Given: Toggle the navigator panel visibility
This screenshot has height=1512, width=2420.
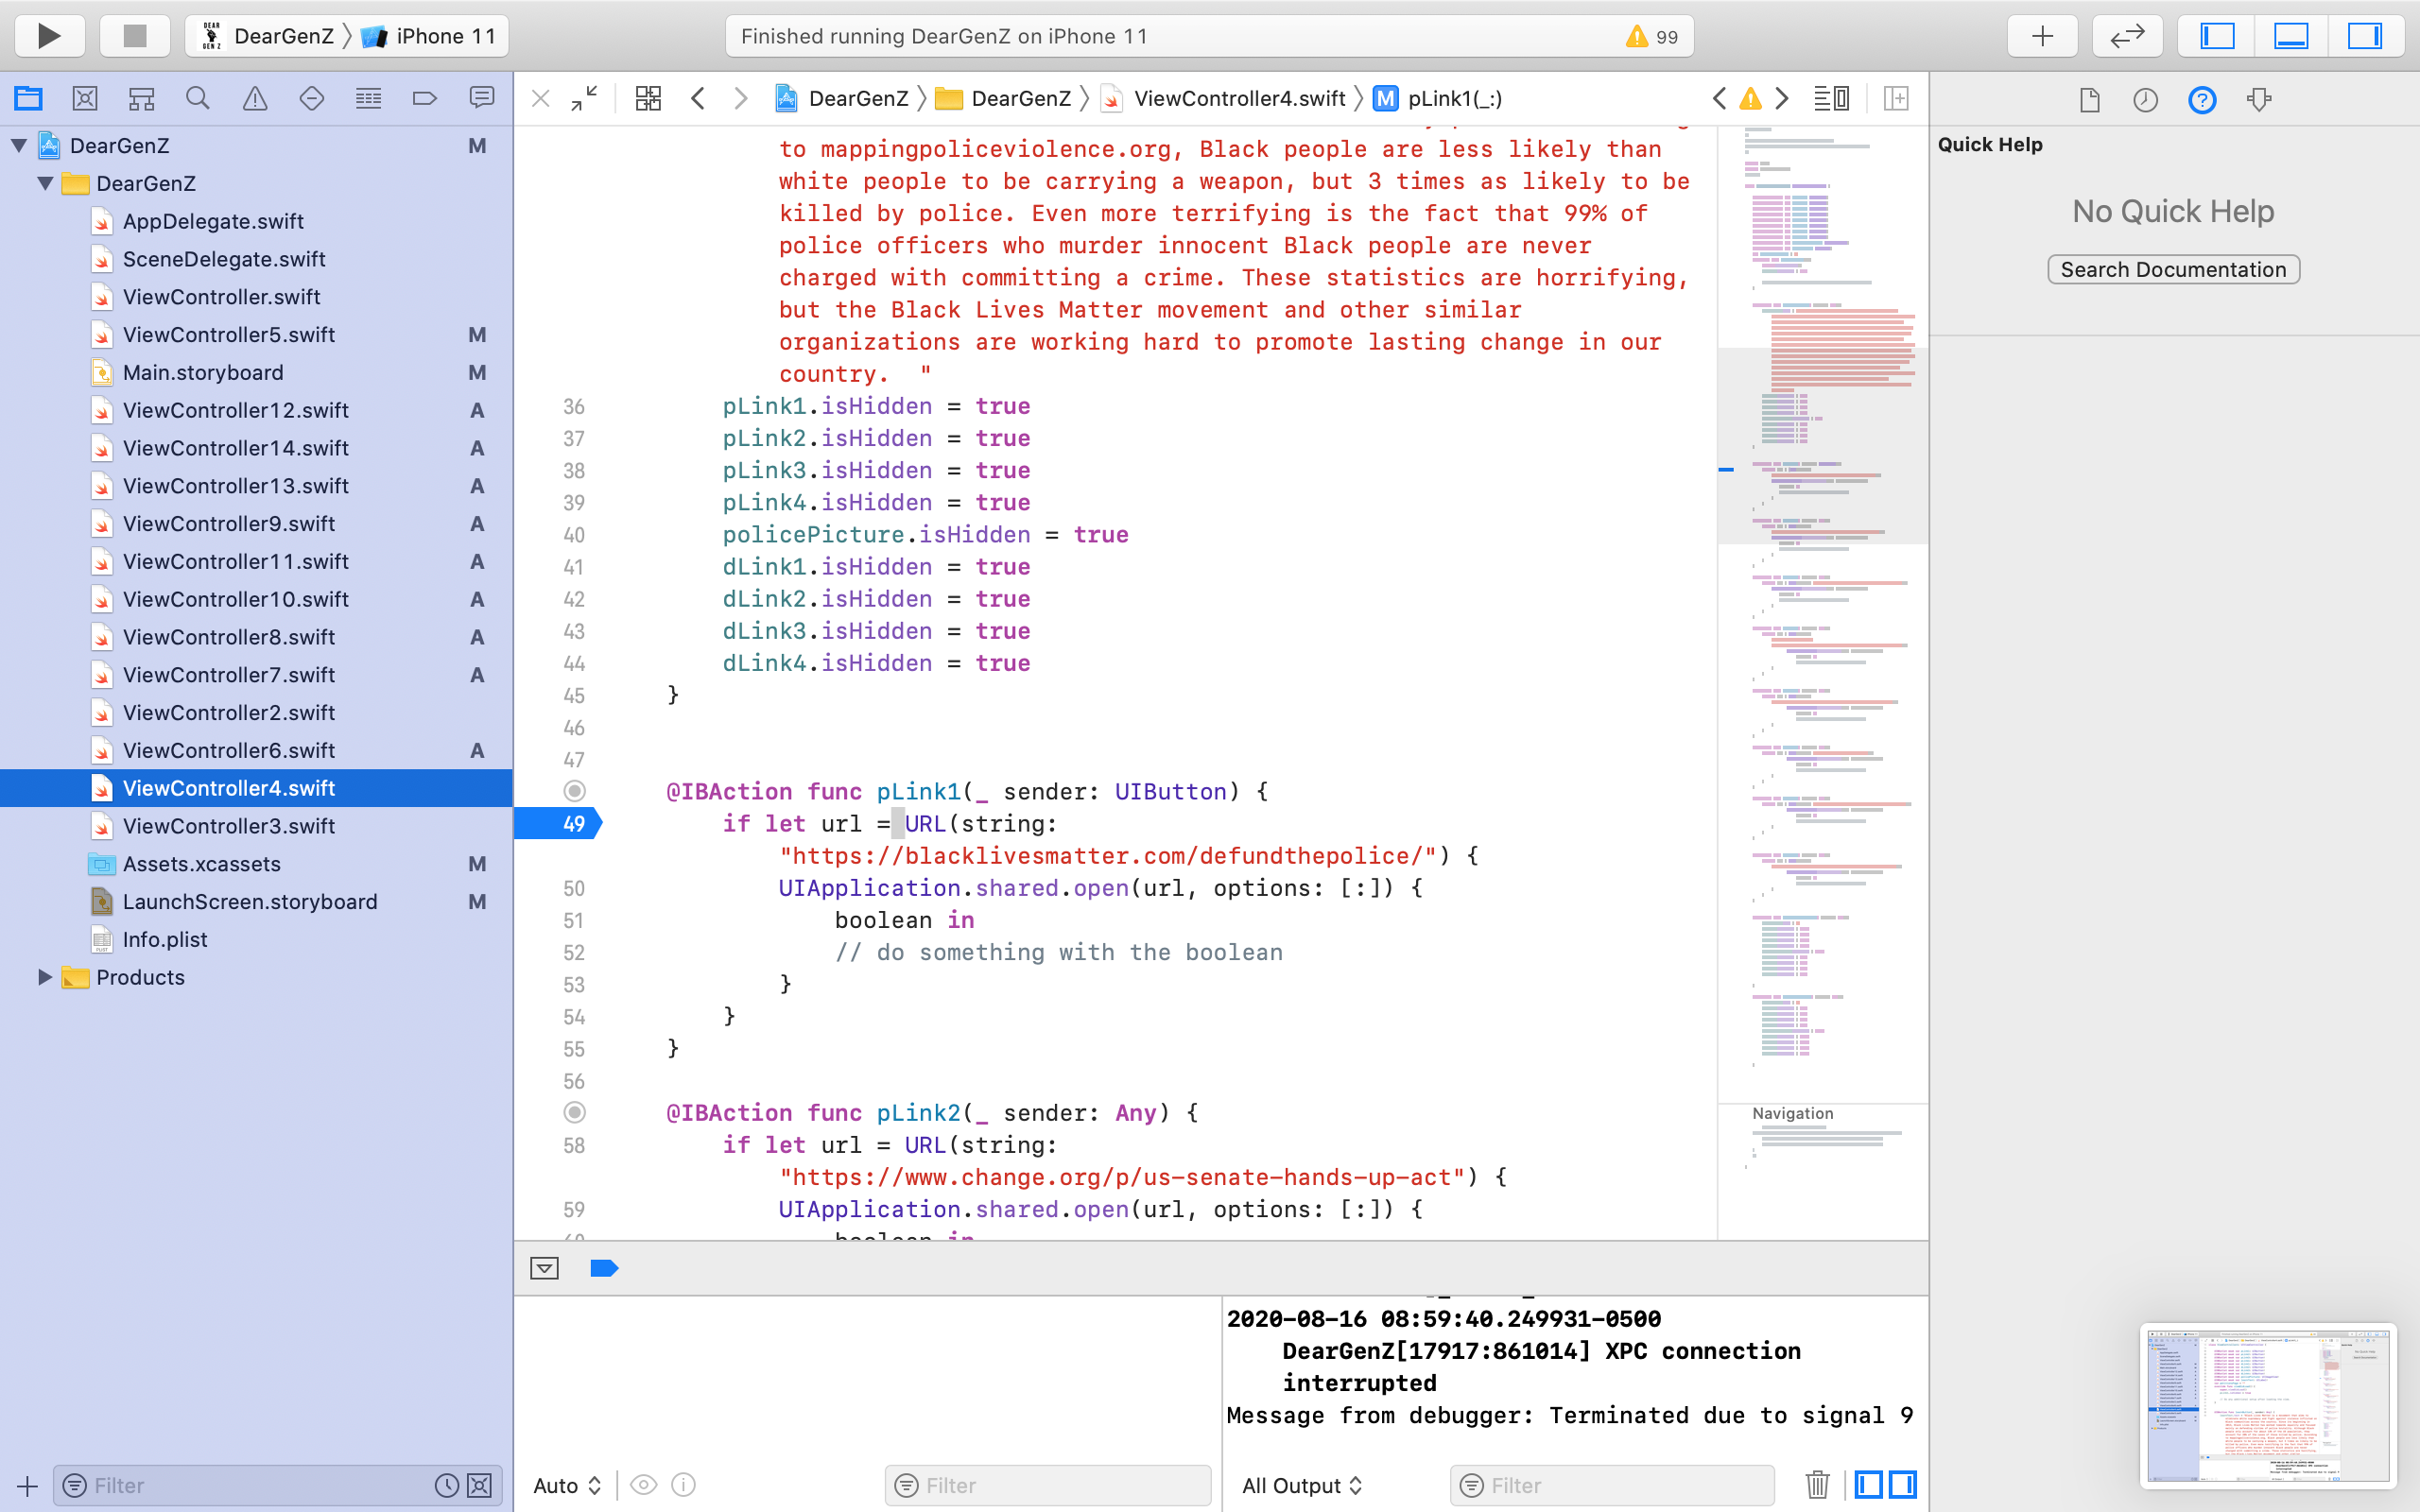Looking at the screenshot, I should click(x=2217, y=36).
